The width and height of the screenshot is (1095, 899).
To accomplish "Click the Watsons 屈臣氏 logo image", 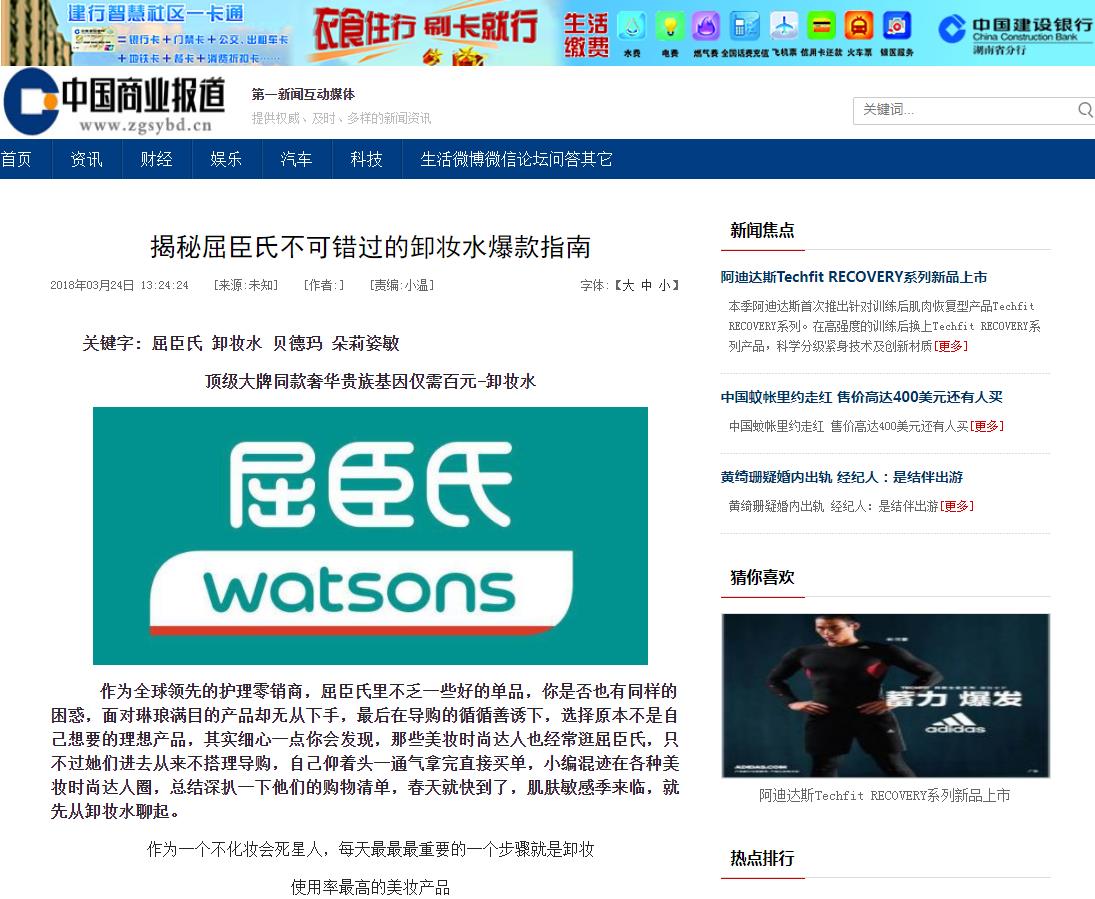I will click(370, 536).
